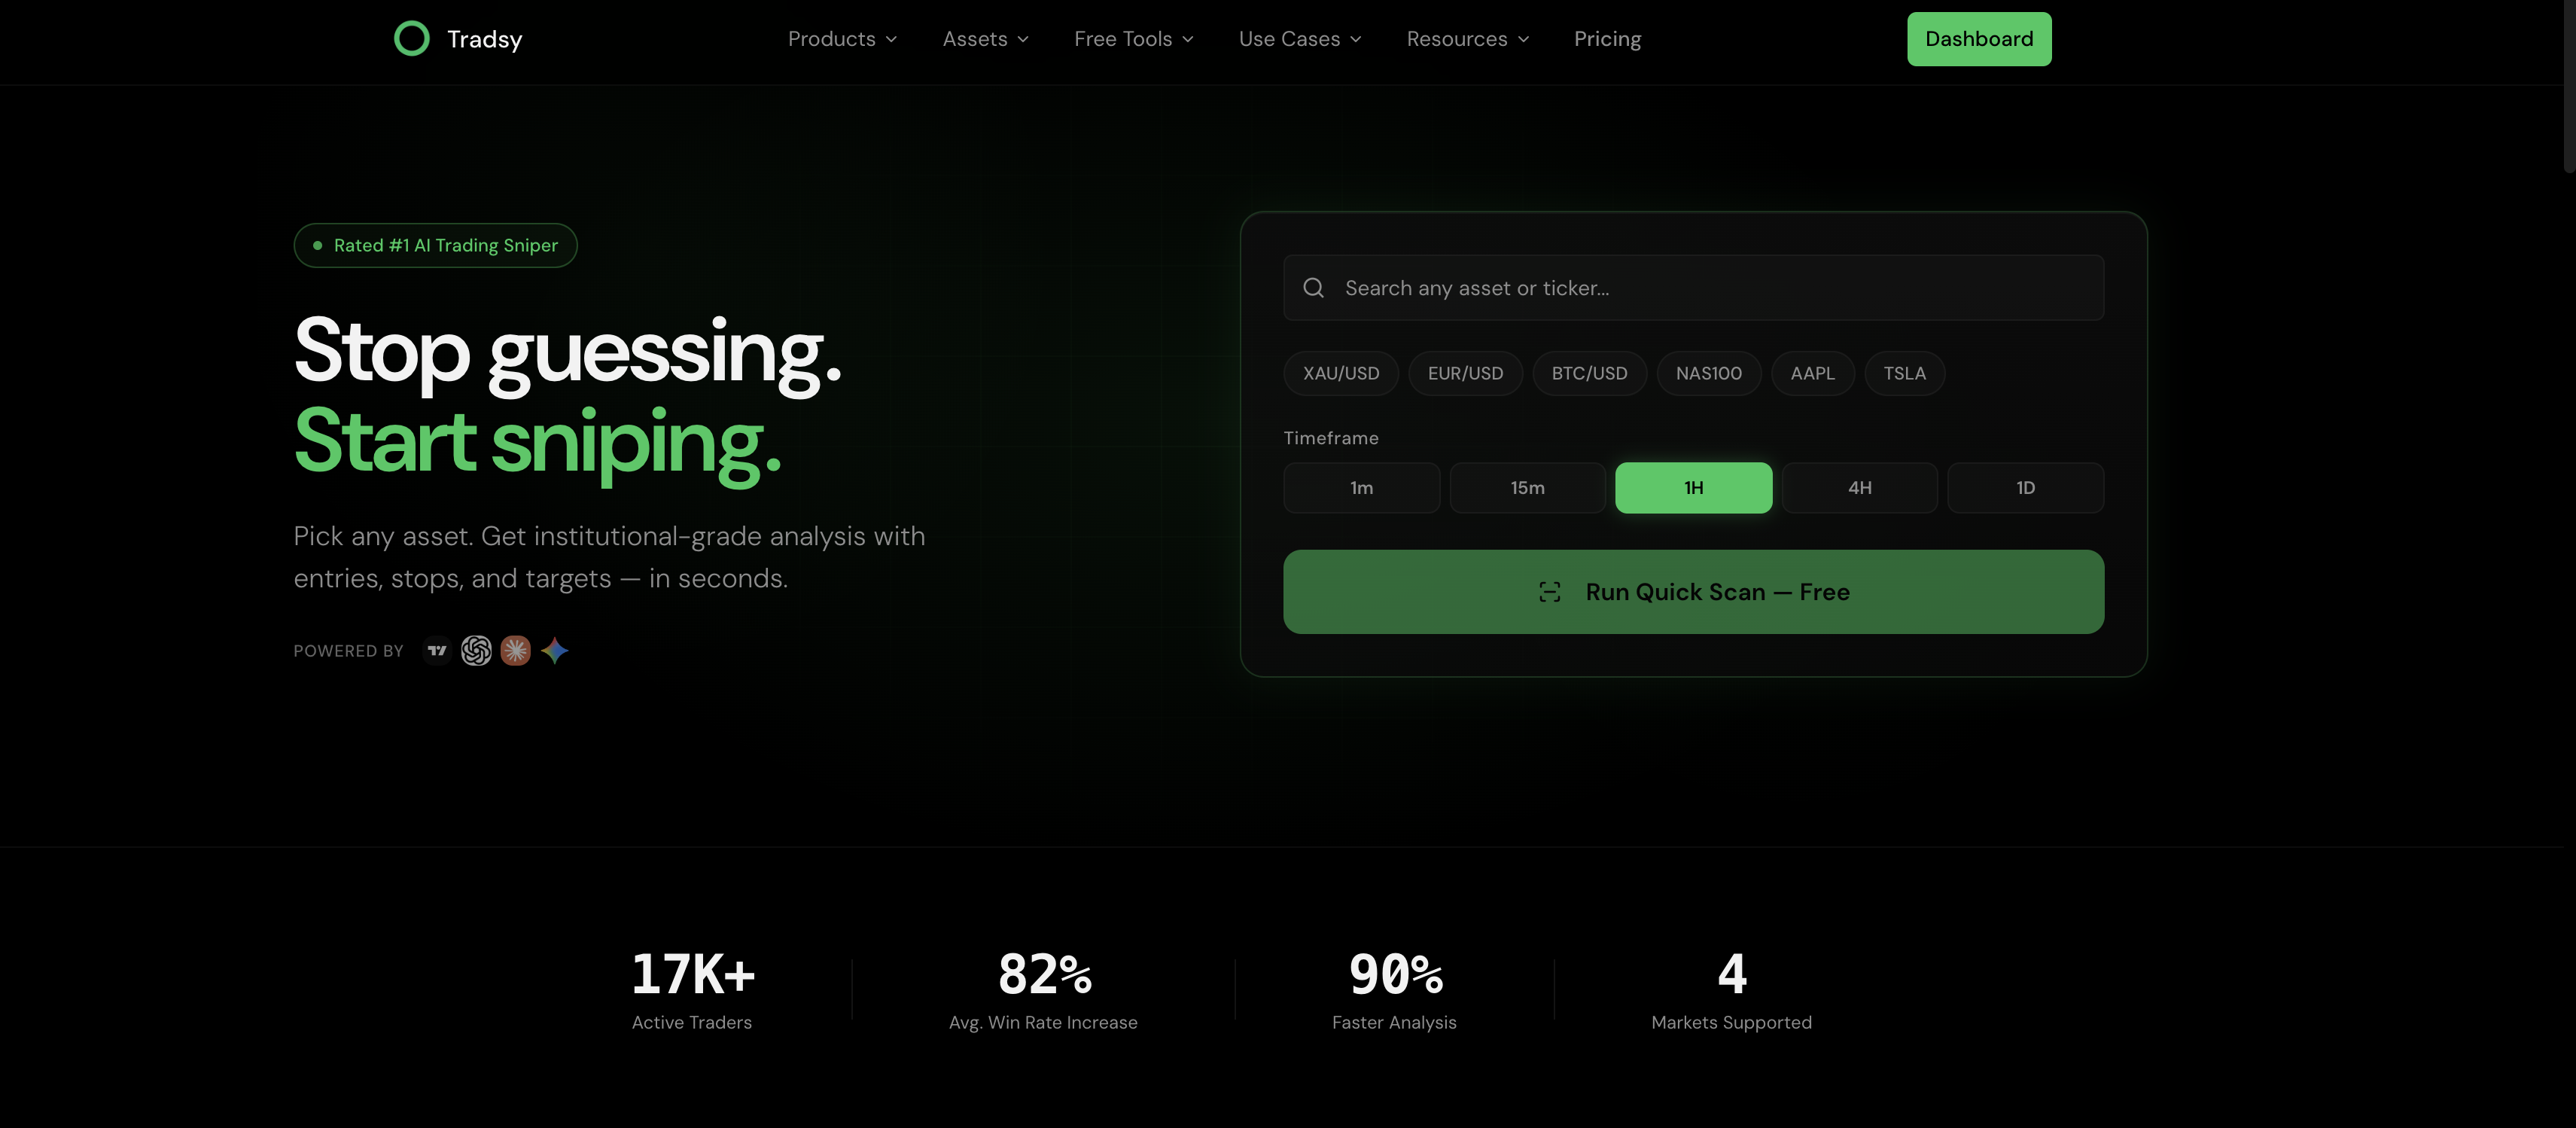The width and height of the screenshot is (2576, 1128).
Task: Select the 4H timeframe
Action: [1859, 488]
